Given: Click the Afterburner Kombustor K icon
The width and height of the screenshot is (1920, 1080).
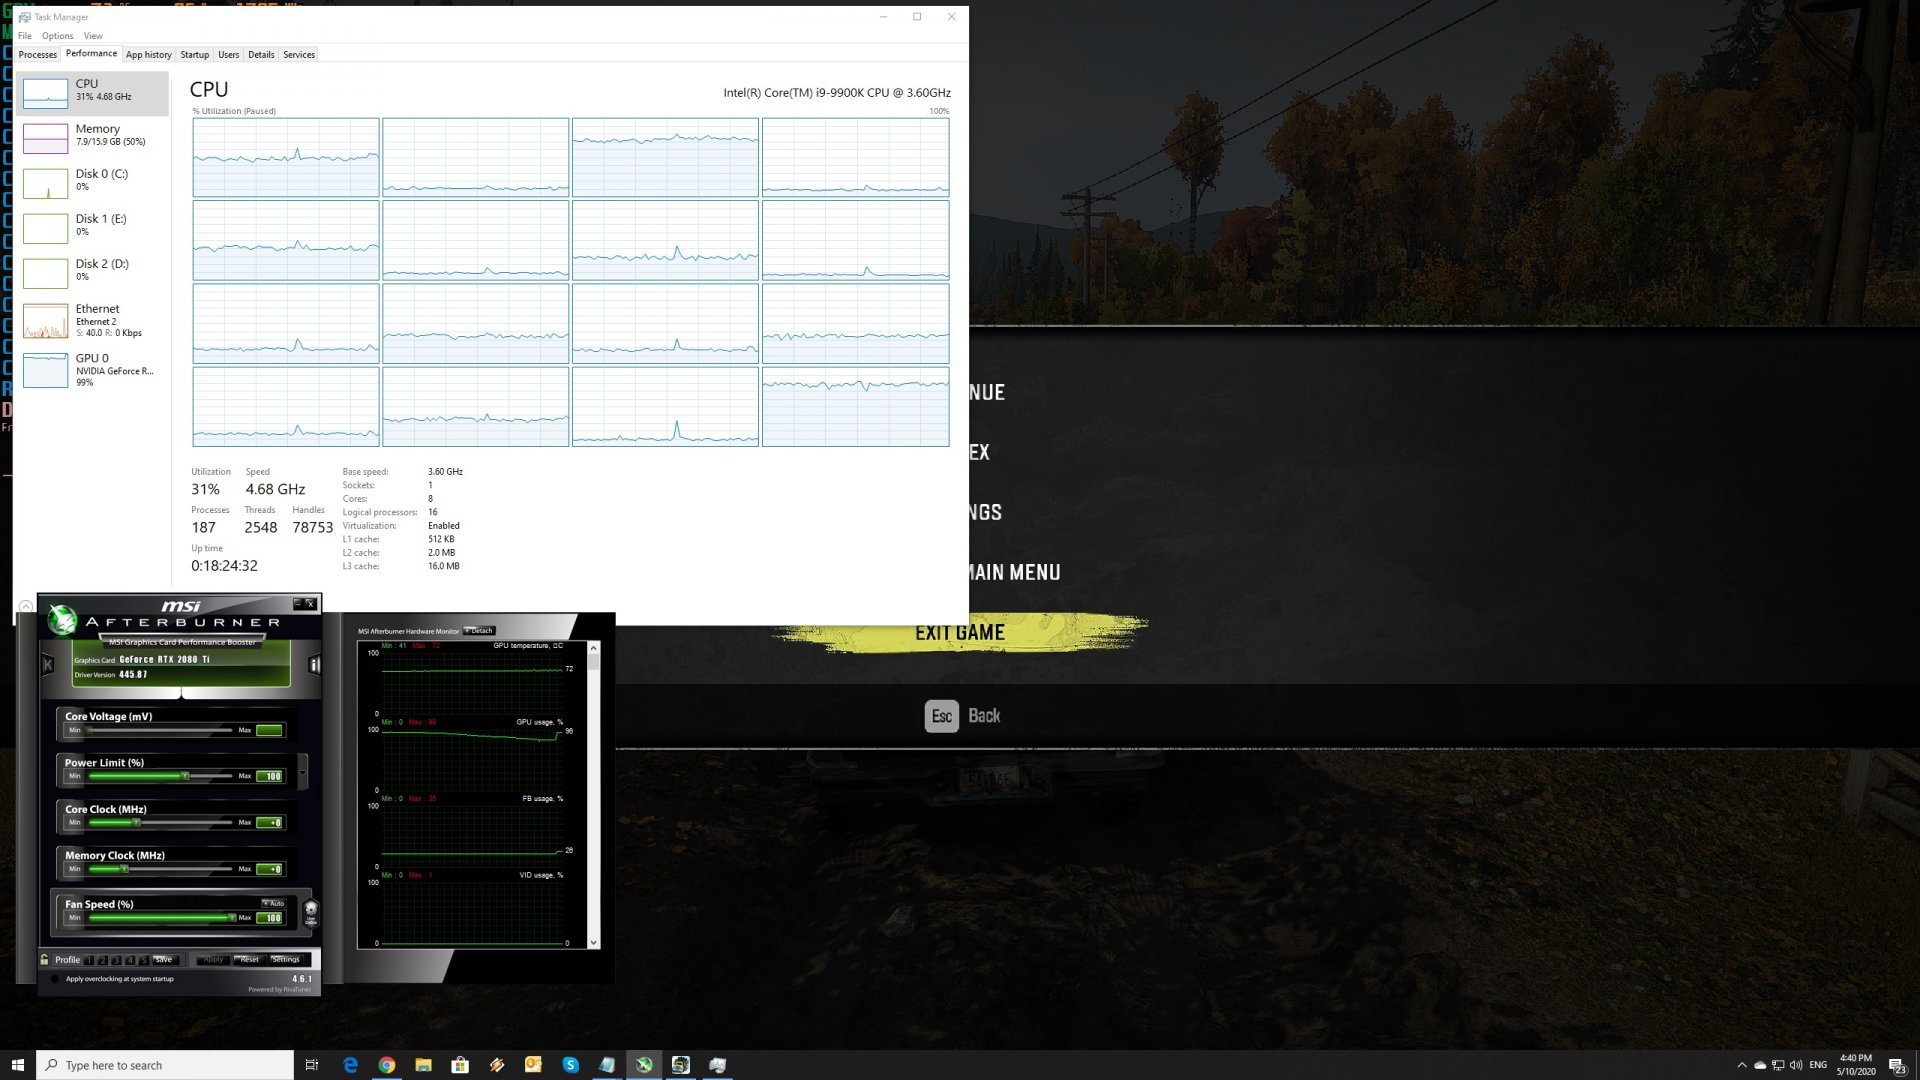Looking at the screenshot, I should tap(47, 664).
